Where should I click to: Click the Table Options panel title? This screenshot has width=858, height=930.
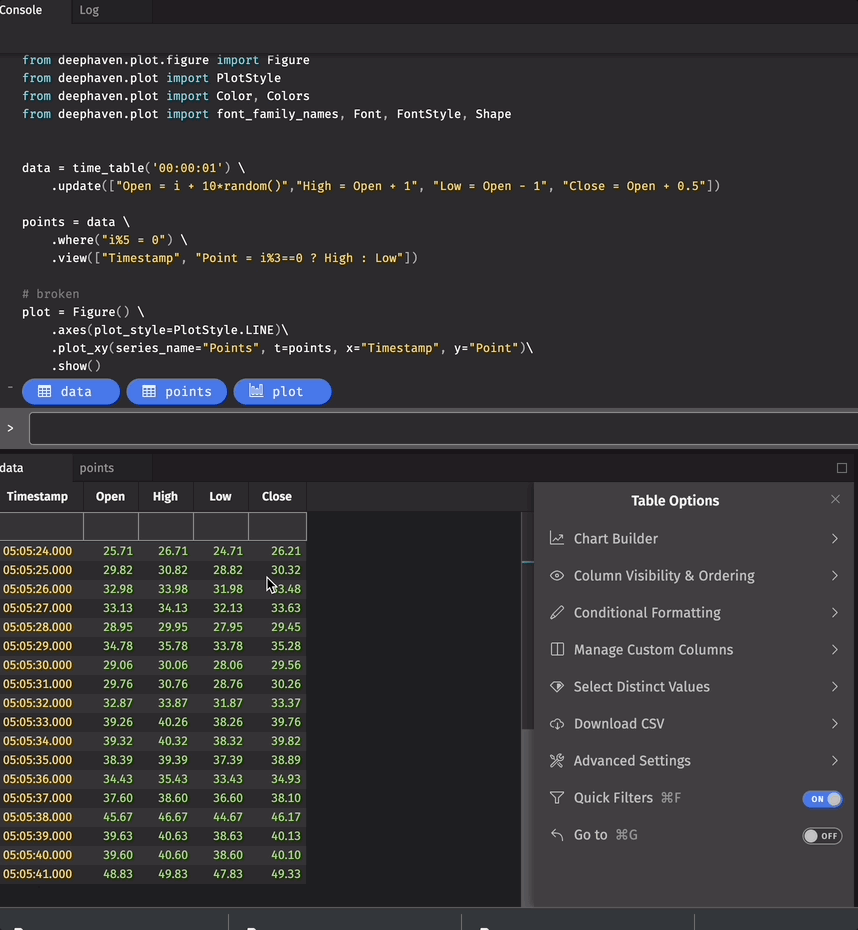pos(675,501)
